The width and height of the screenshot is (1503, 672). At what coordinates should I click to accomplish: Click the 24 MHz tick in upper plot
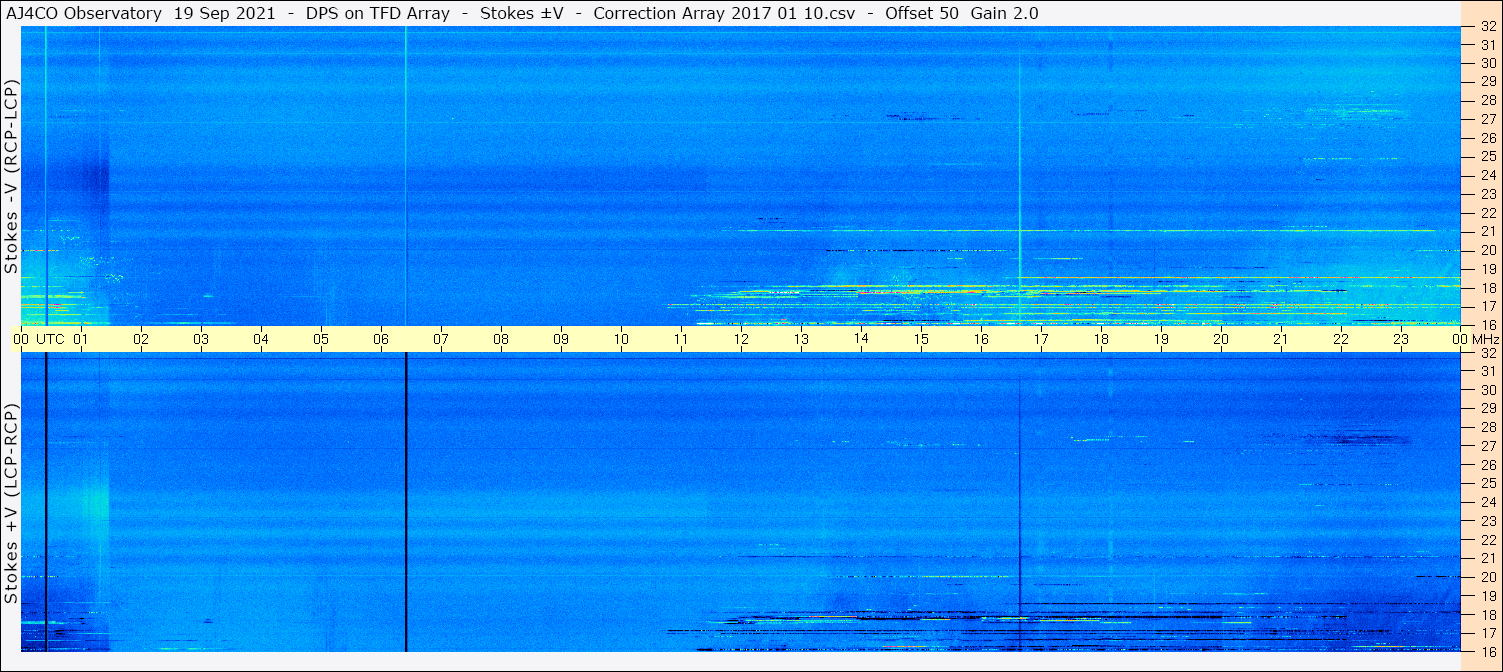[x=1487, y=175]
